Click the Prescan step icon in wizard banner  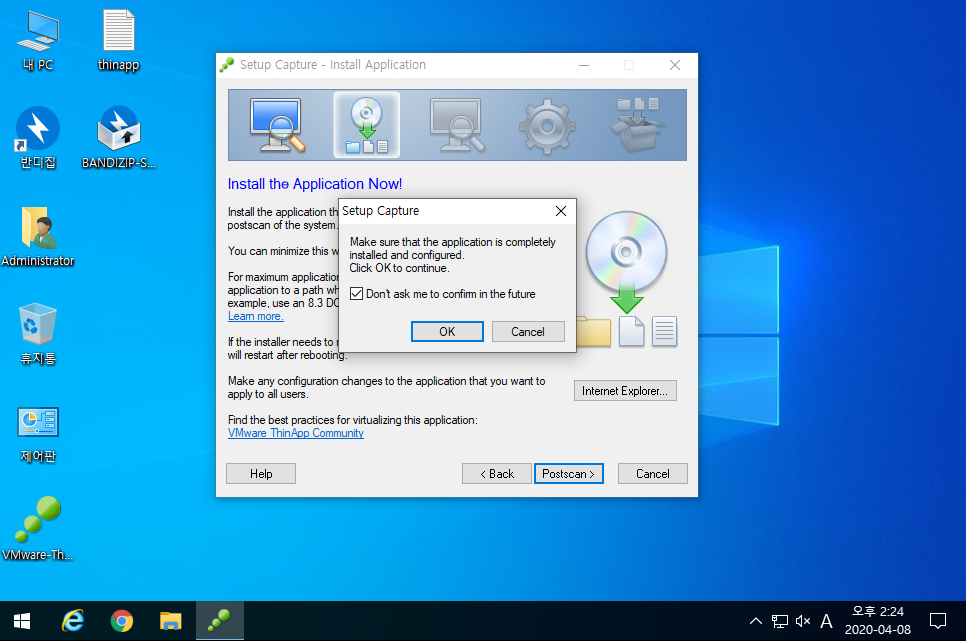(277, 125)
